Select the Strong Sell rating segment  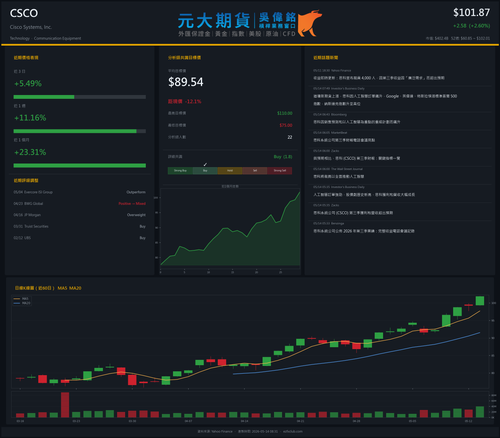click(280, 171)
